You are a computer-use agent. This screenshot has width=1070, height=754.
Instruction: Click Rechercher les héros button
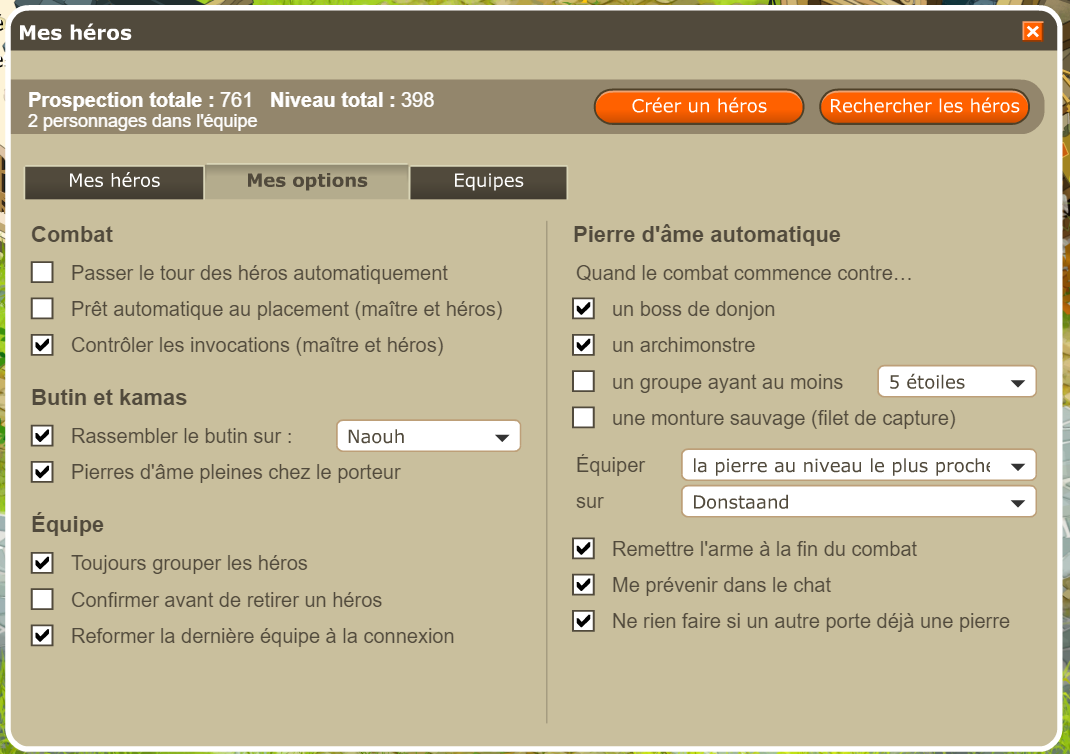[x=924, y=106]
